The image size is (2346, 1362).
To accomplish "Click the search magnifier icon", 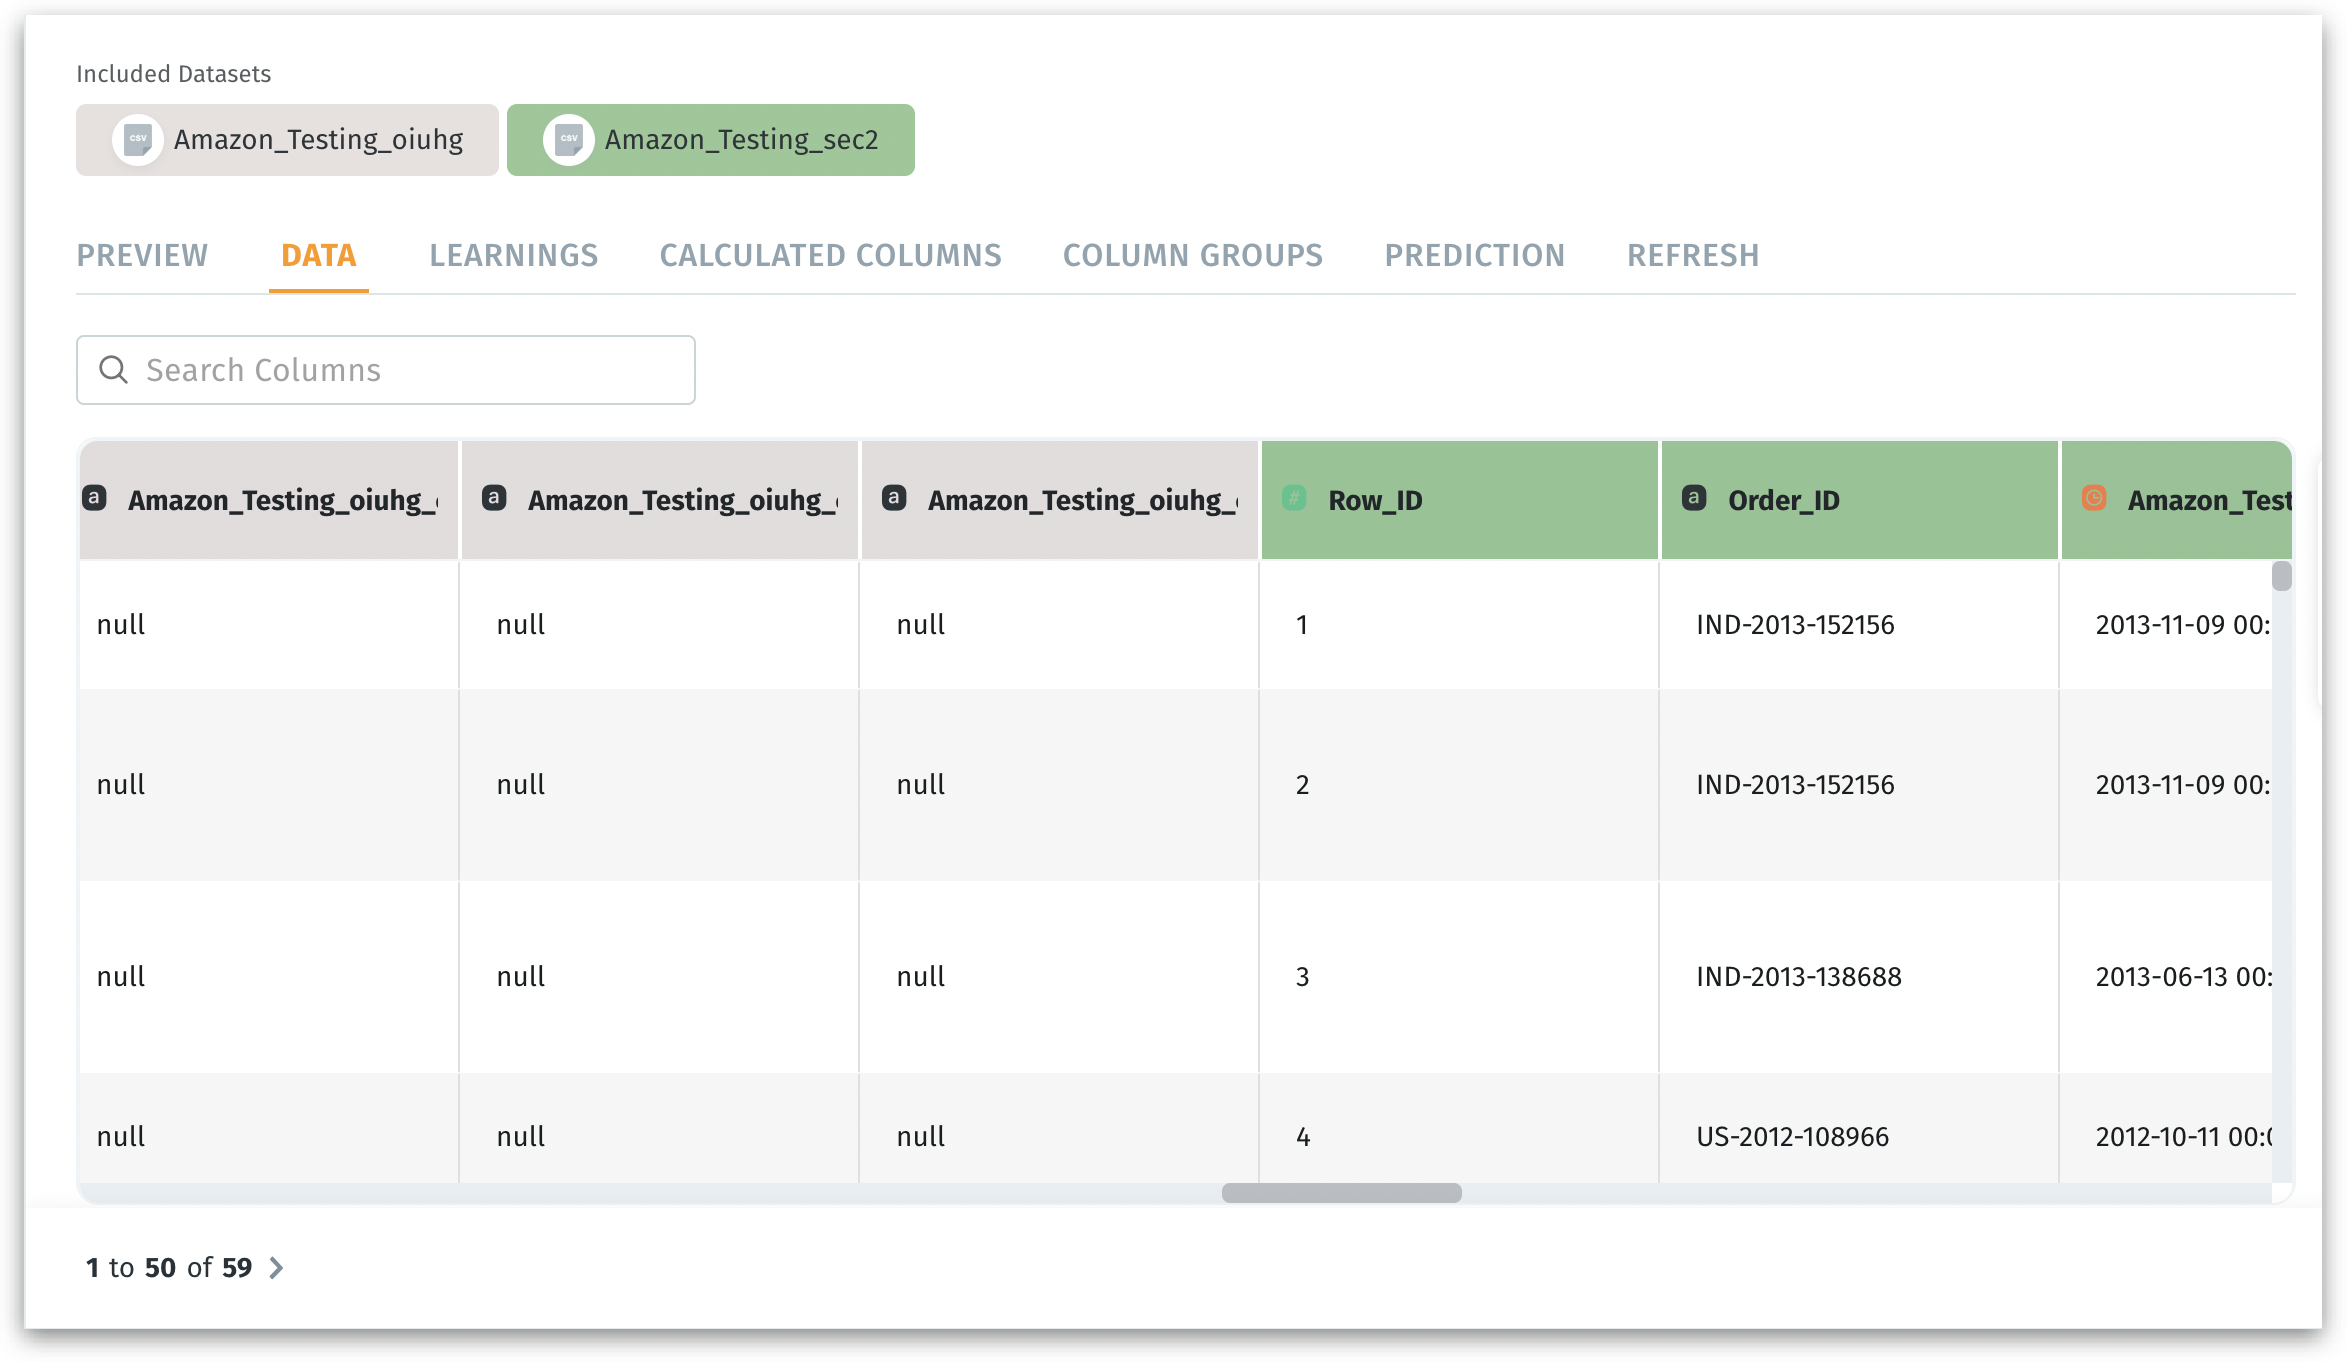I will coord(114,370).
